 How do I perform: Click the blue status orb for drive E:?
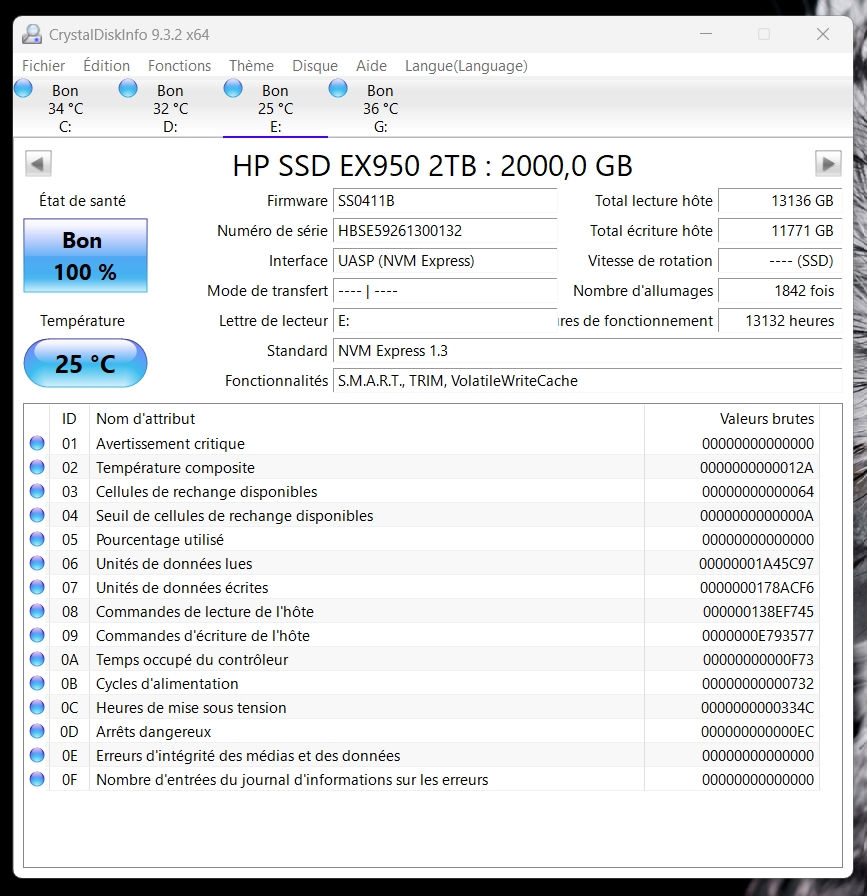coord(233,89)
